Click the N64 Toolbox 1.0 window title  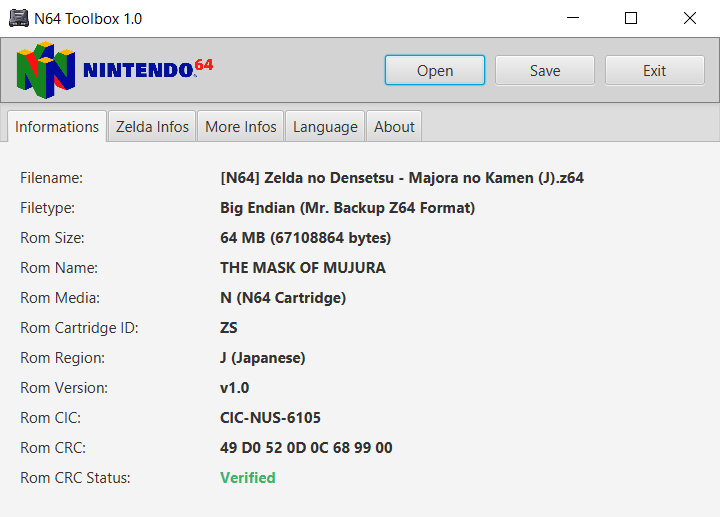point(88,19)
